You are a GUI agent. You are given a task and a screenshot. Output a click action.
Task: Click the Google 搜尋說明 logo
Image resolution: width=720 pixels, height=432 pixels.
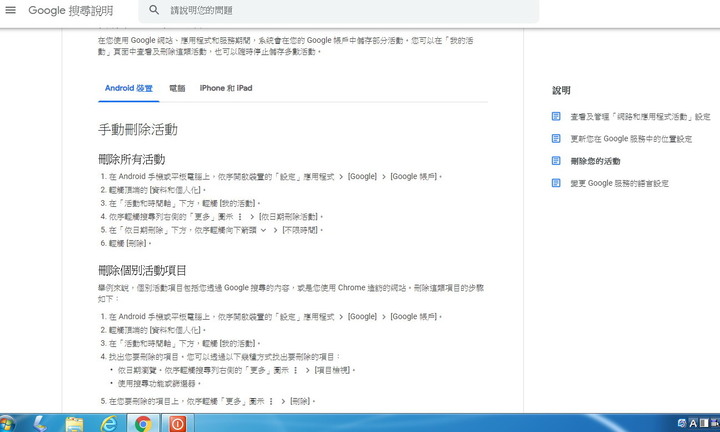click(71, 11)
